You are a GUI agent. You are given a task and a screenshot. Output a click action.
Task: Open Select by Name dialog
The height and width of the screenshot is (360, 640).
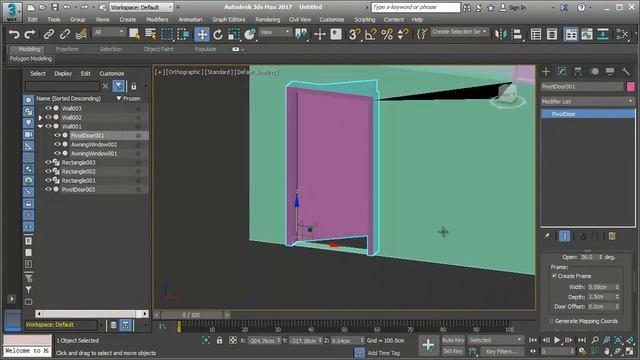[x=151, y=34]
